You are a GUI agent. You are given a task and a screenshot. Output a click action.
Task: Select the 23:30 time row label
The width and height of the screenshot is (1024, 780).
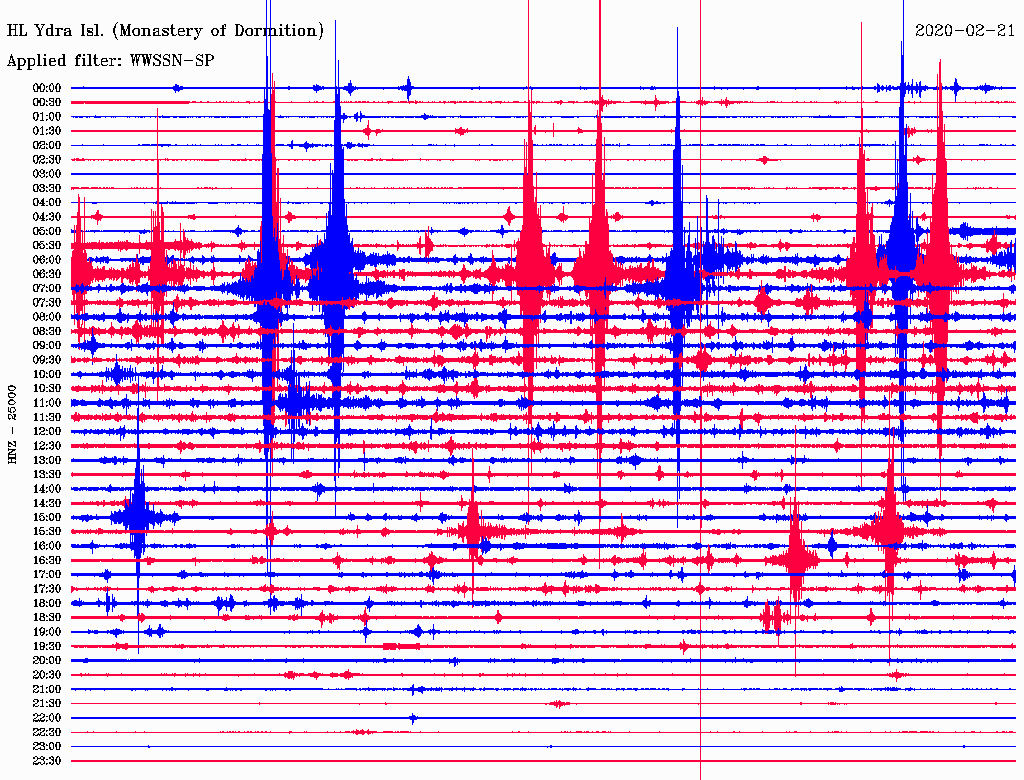[x=47, y=760]
